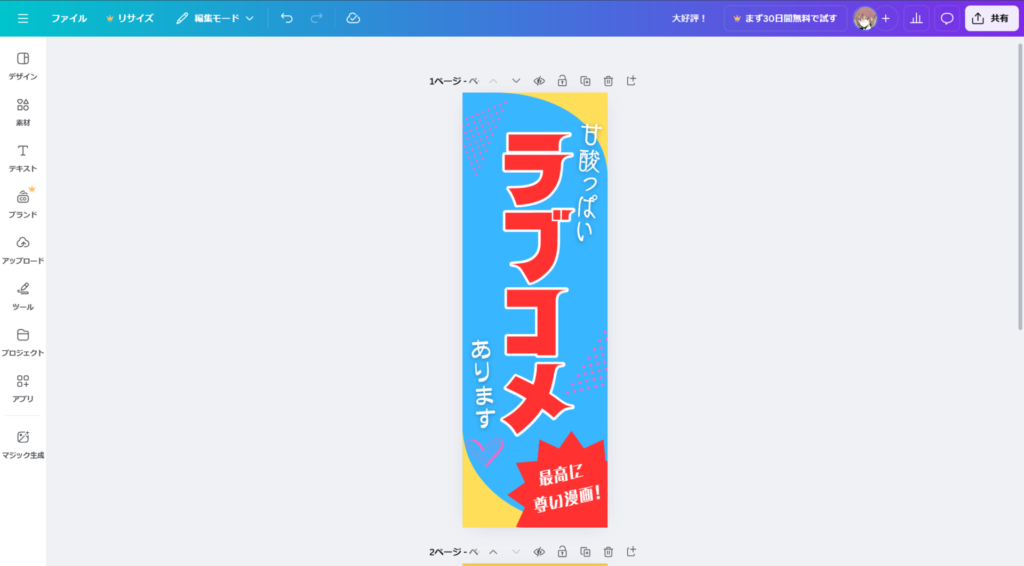The width and height of the screenshot is (1024, 566).
Task: Open the 素材 elements panel
Action: point(23,112)
